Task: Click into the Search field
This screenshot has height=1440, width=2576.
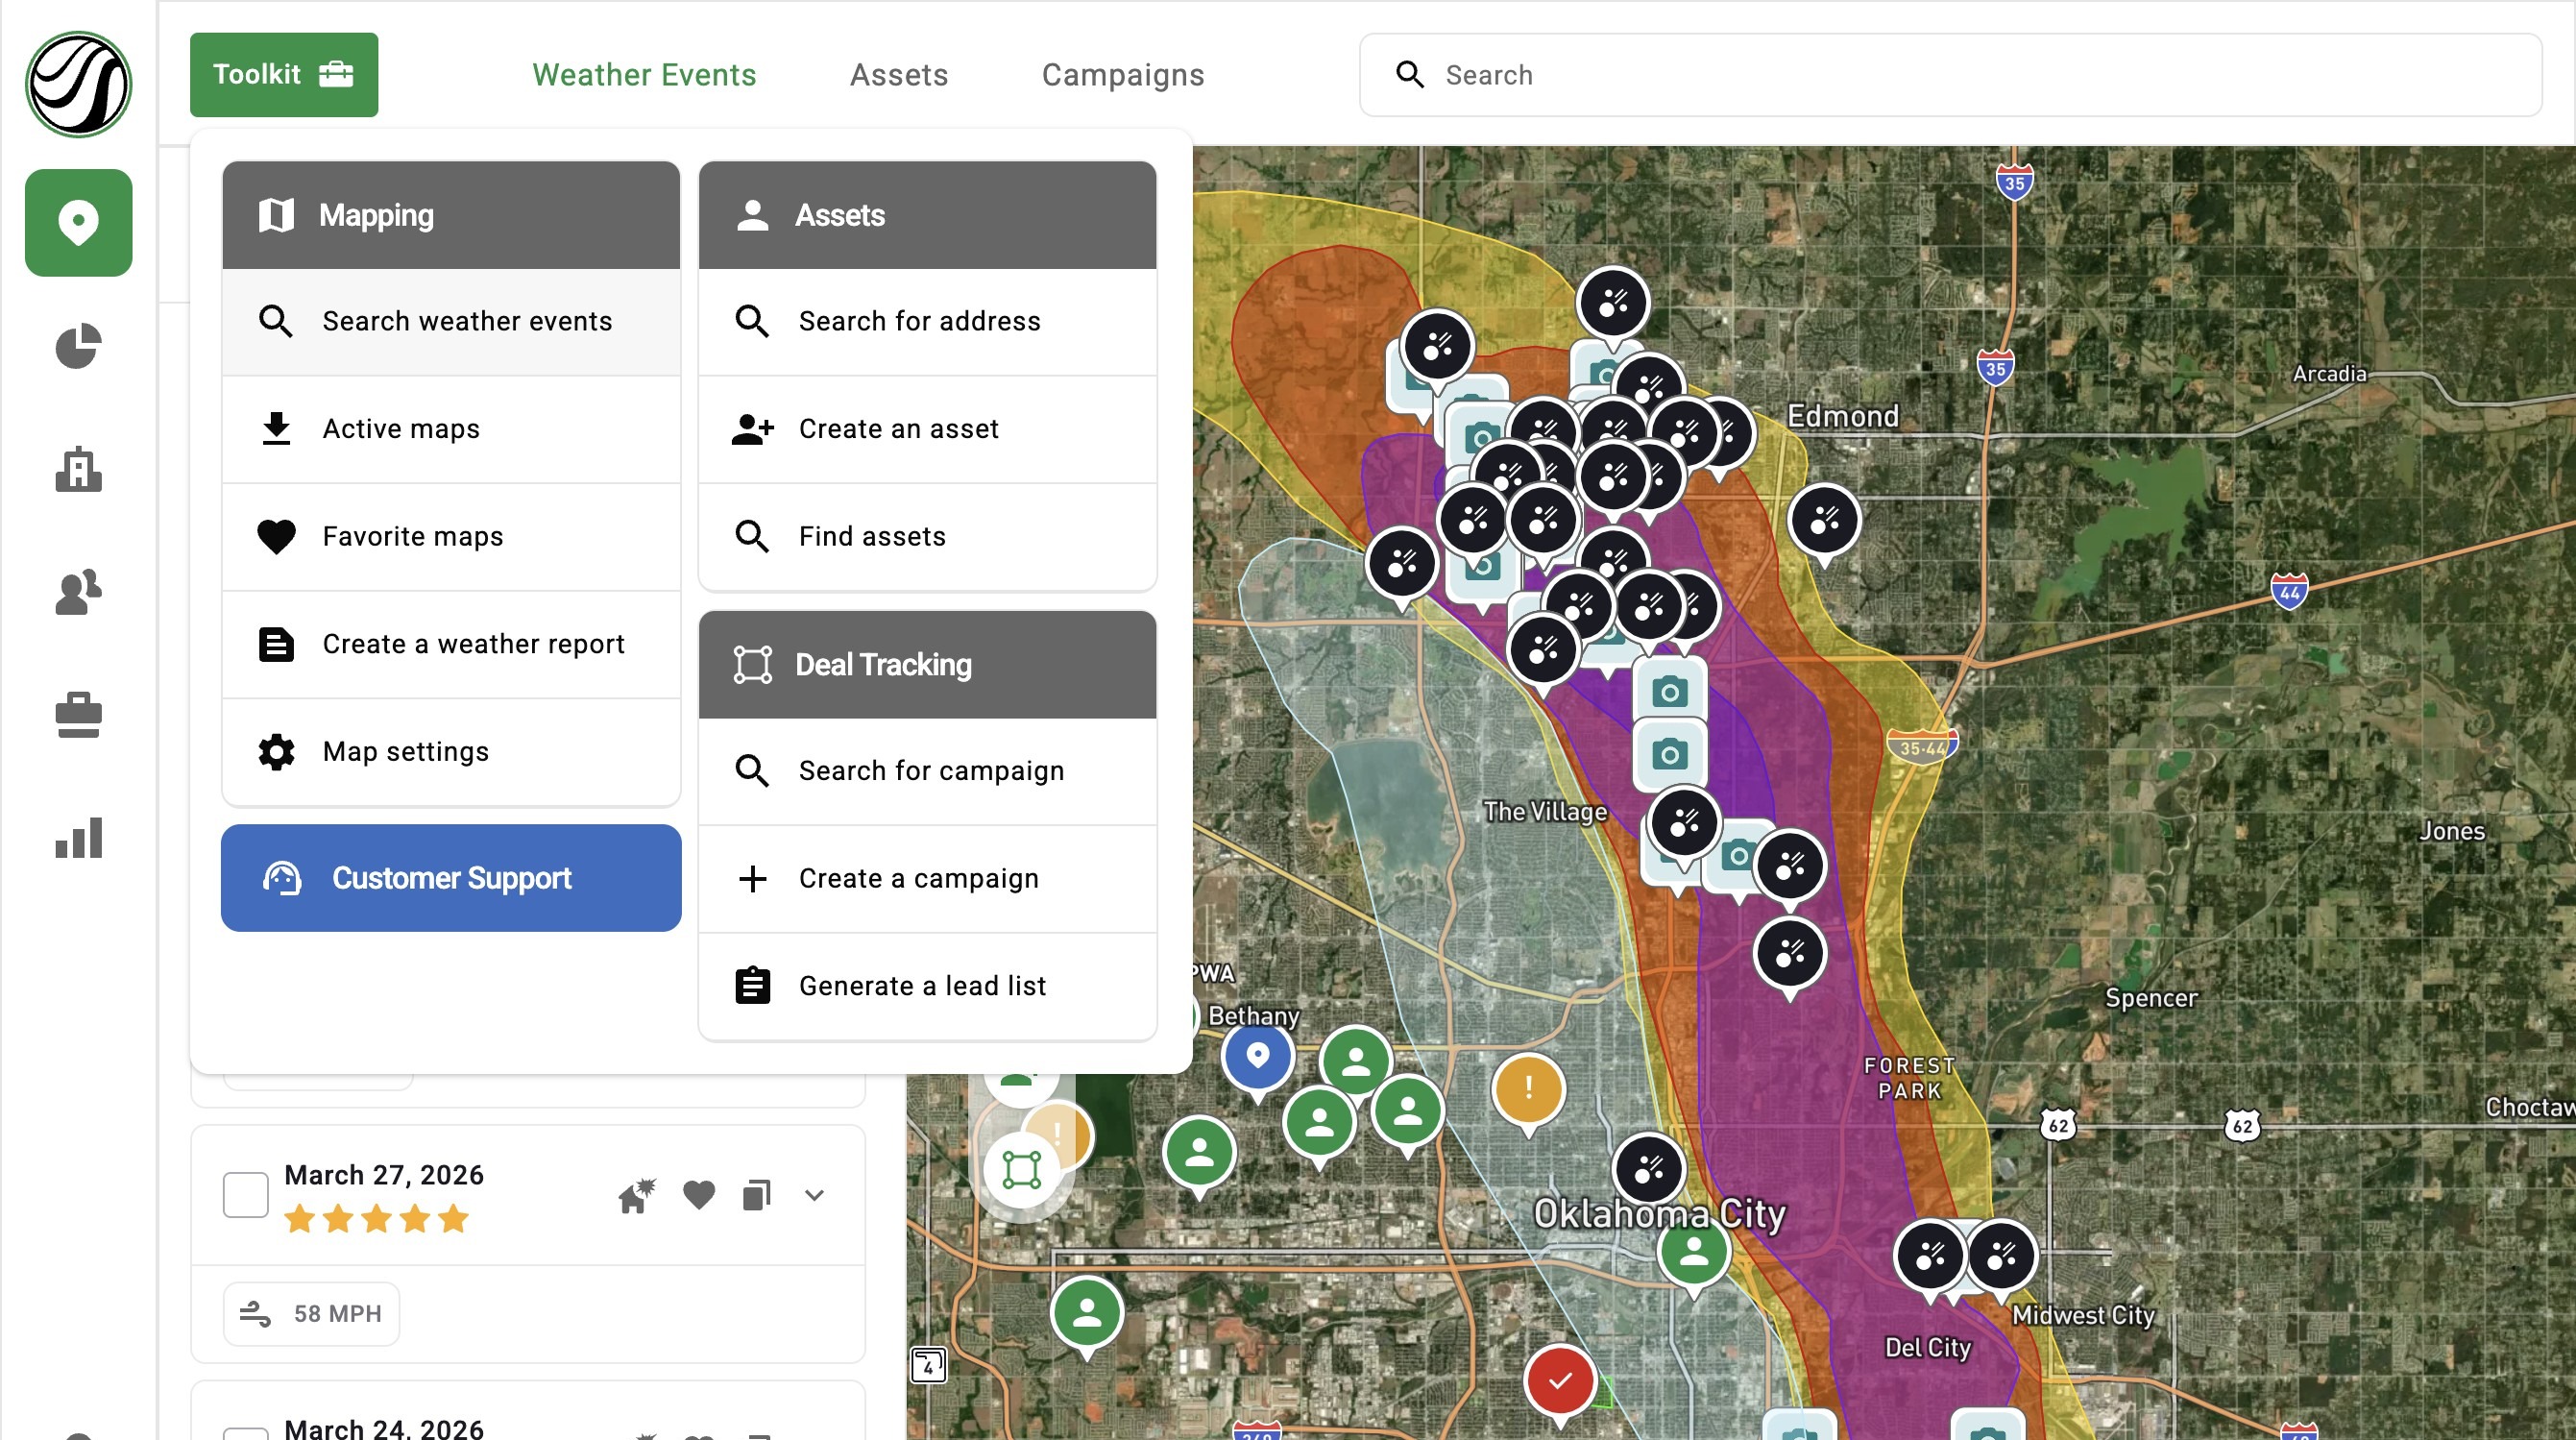Action: [1950, 75]
